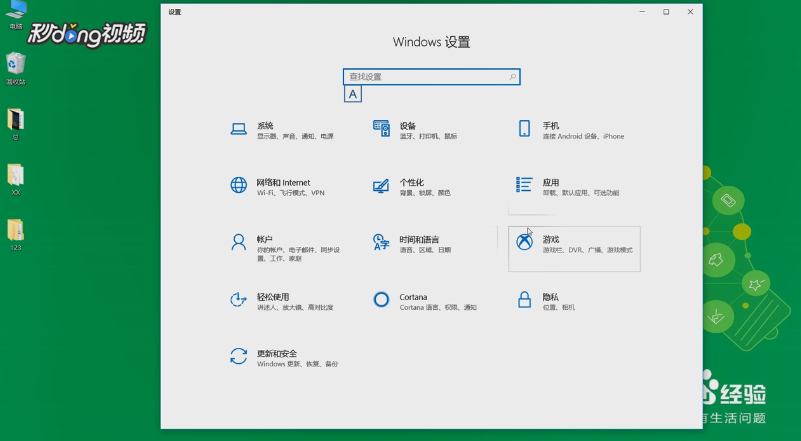The image size is (801, 441).
Task: Click the 轻松使用 category title
Action: (273, 297)
